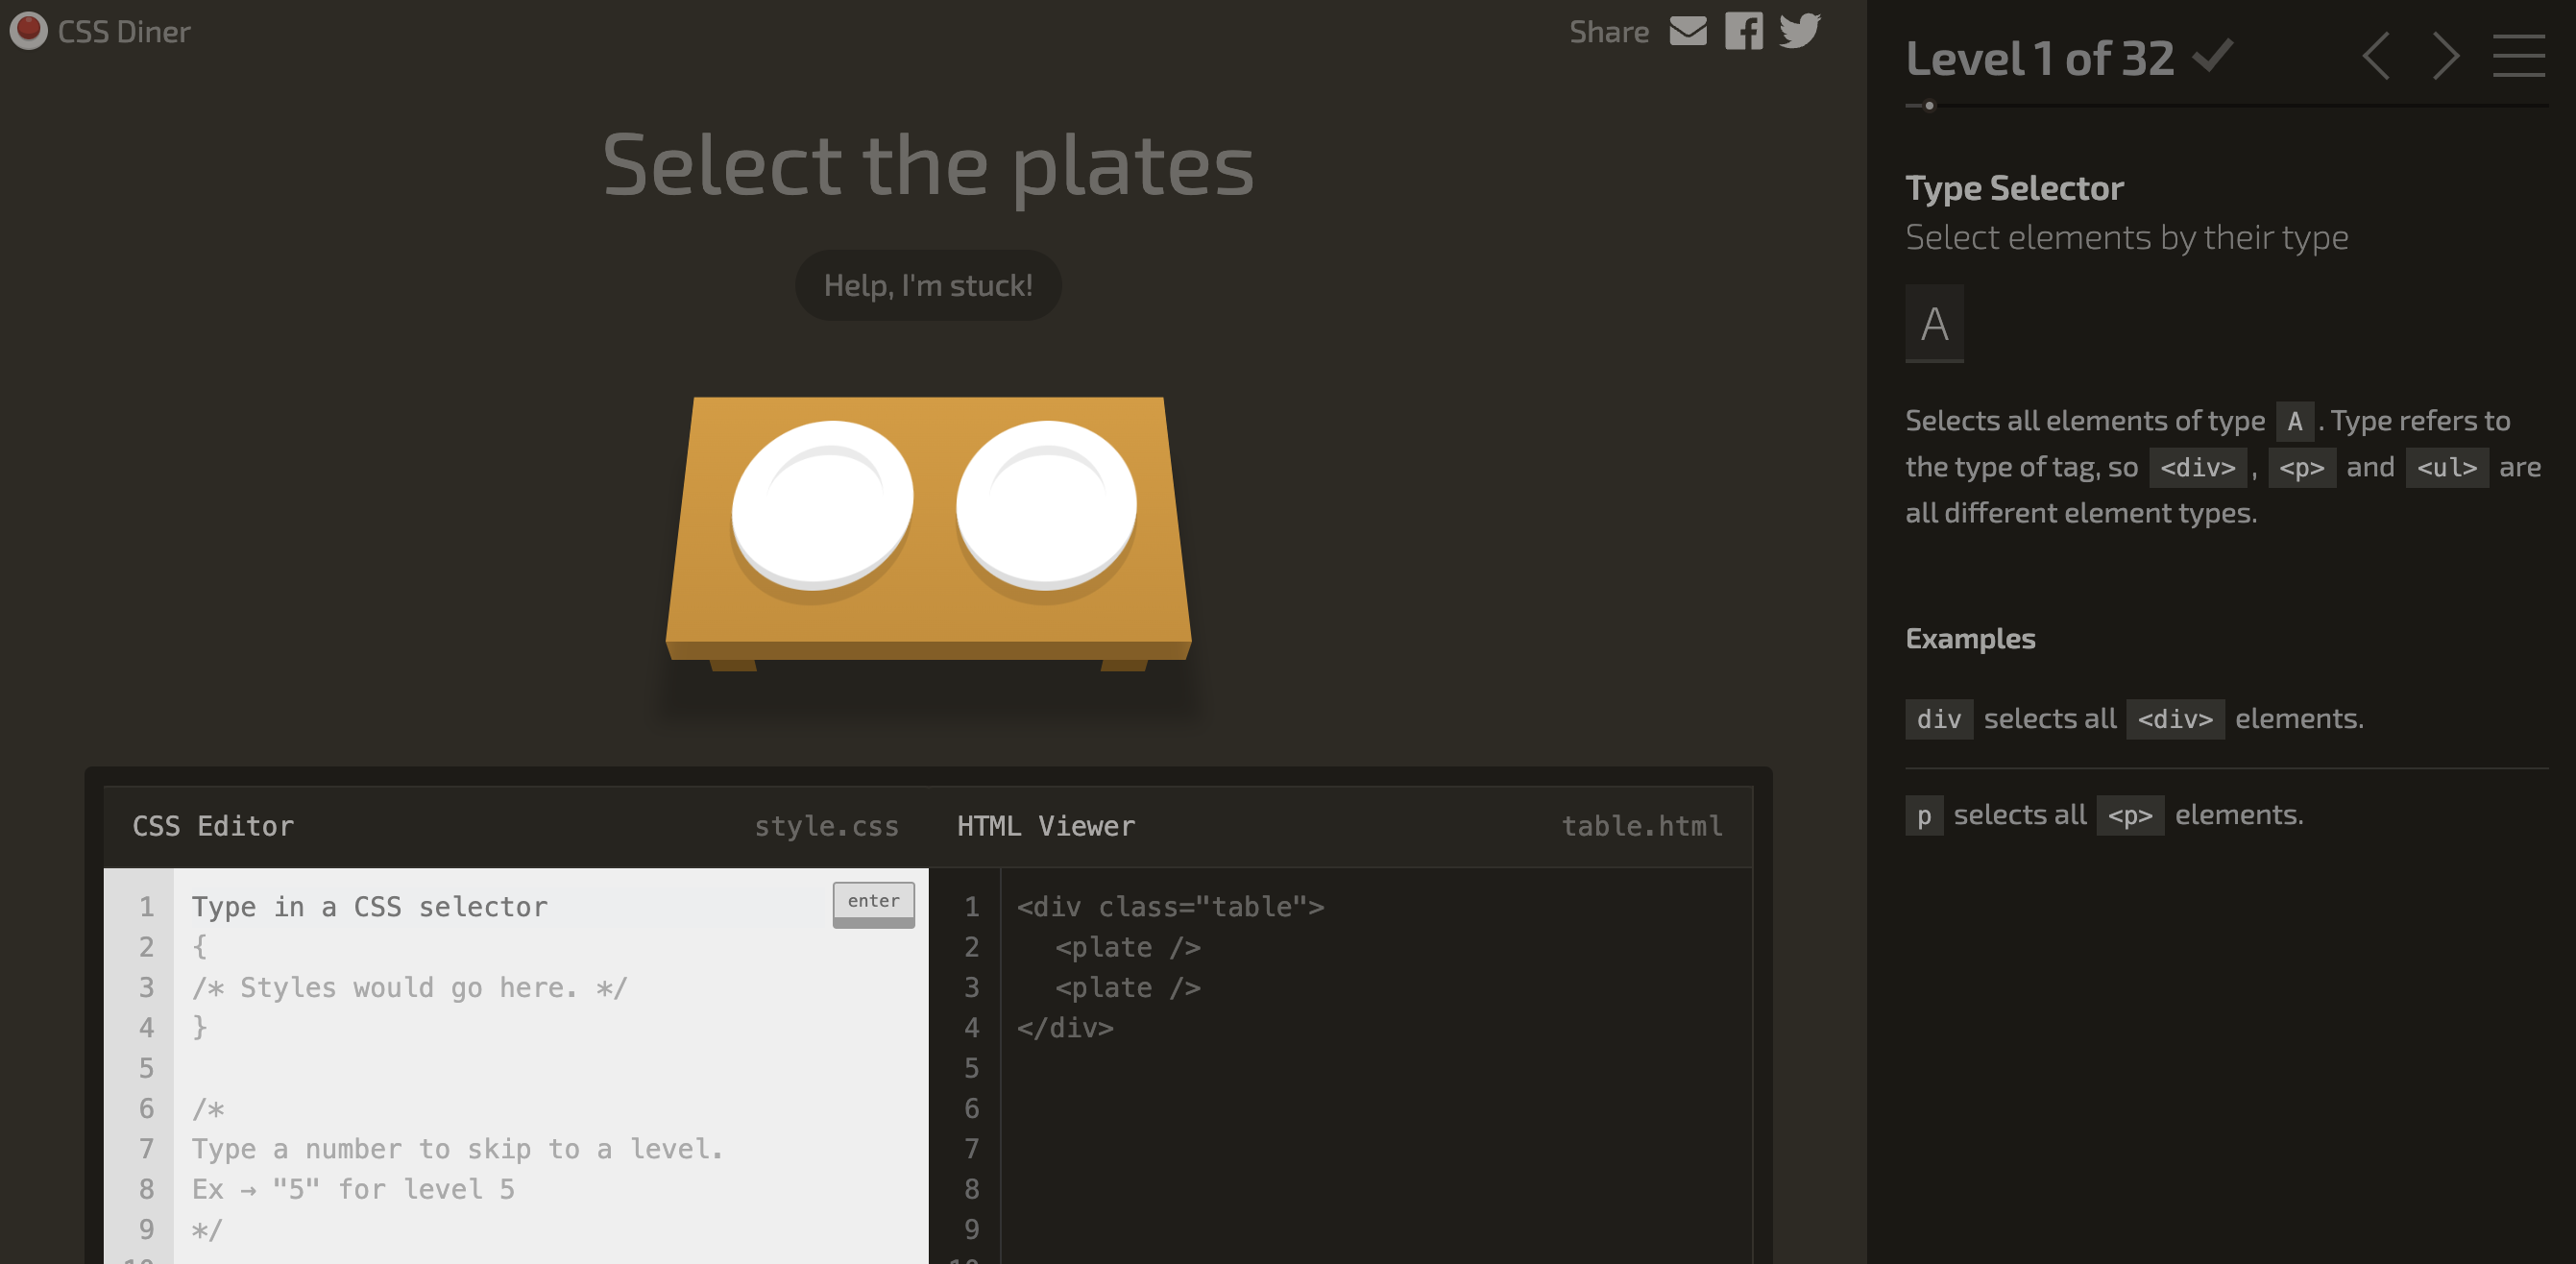2576x1264 pixels.
Task: Click the second <plate /> markup line
Action: (x=1128, y=988)
